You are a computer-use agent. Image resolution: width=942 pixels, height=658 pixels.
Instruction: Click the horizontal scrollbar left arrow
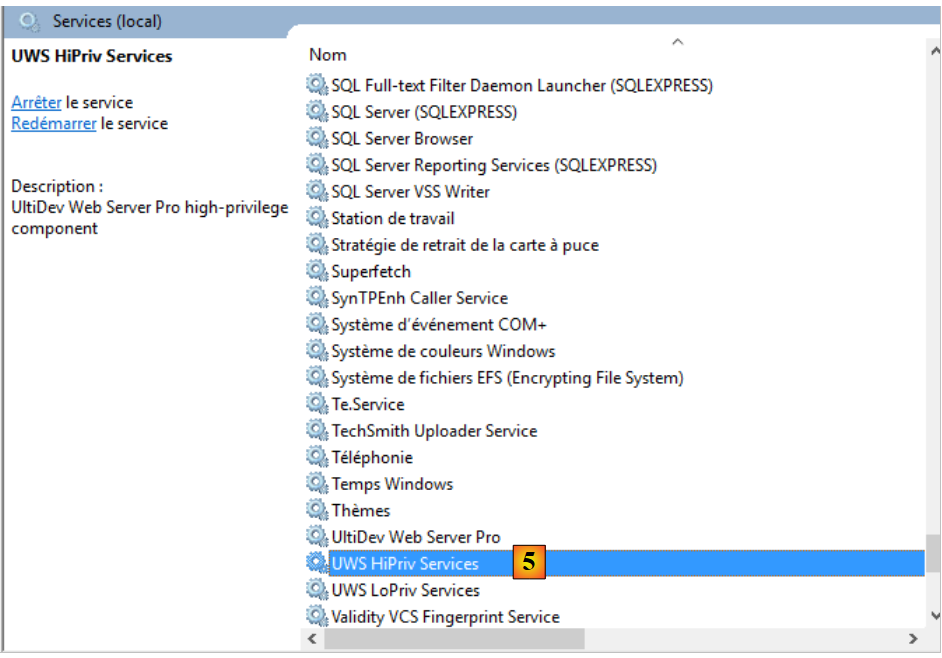coord(313,639)
